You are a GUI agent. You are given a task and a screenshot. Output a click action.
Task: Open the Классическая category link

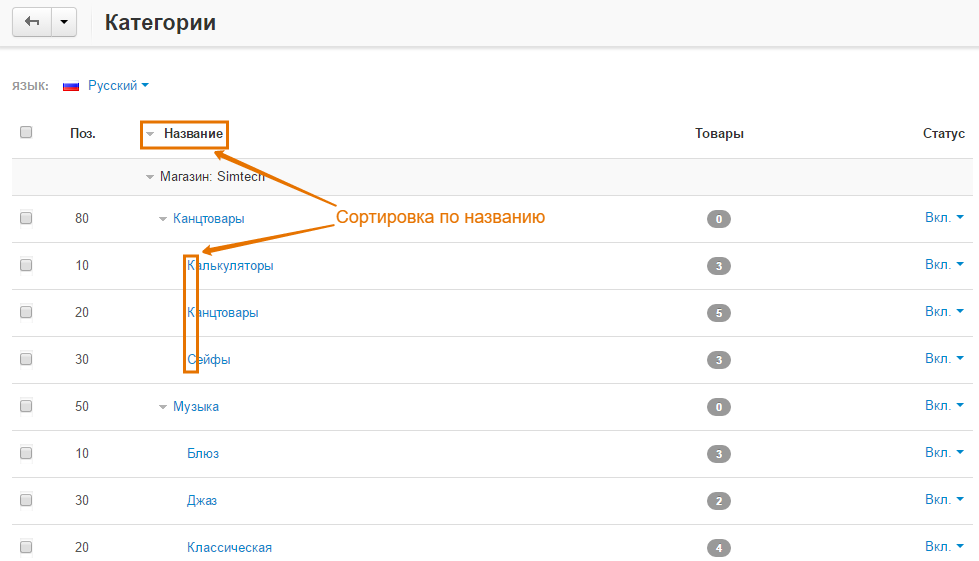click(x=229, y=548)
